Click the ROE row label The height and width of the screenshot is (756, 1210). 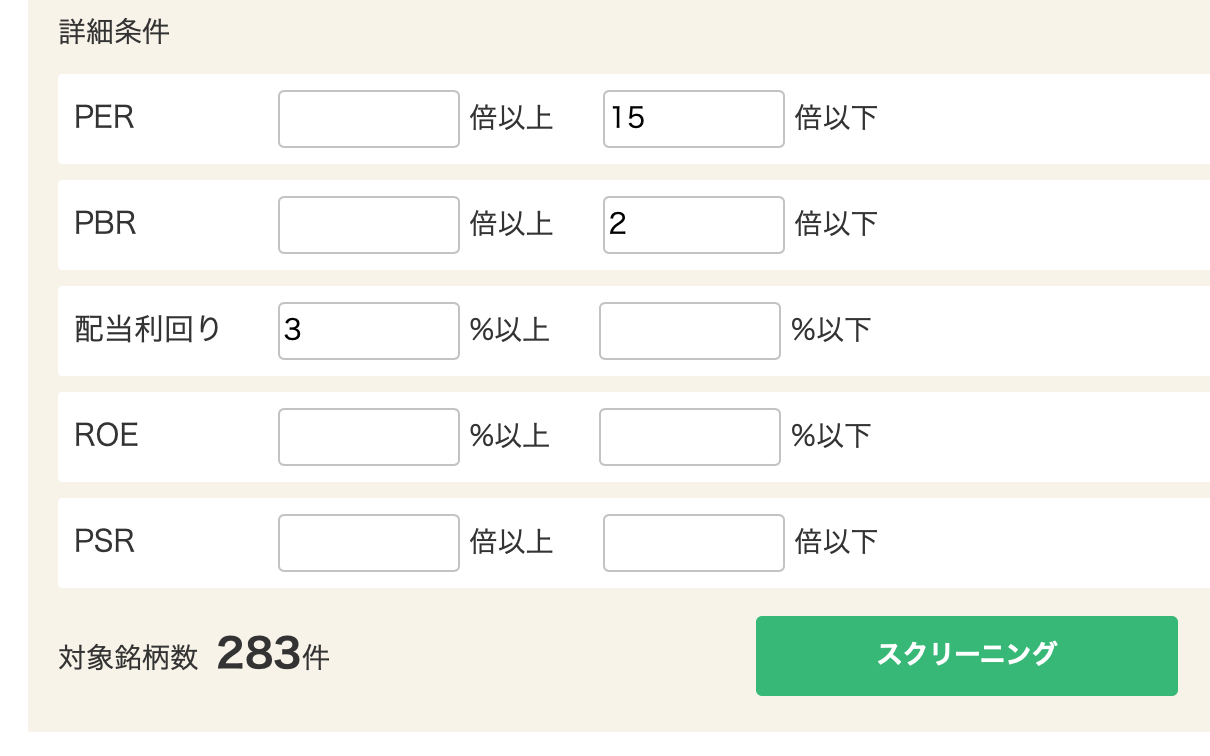tap(106, 436)
